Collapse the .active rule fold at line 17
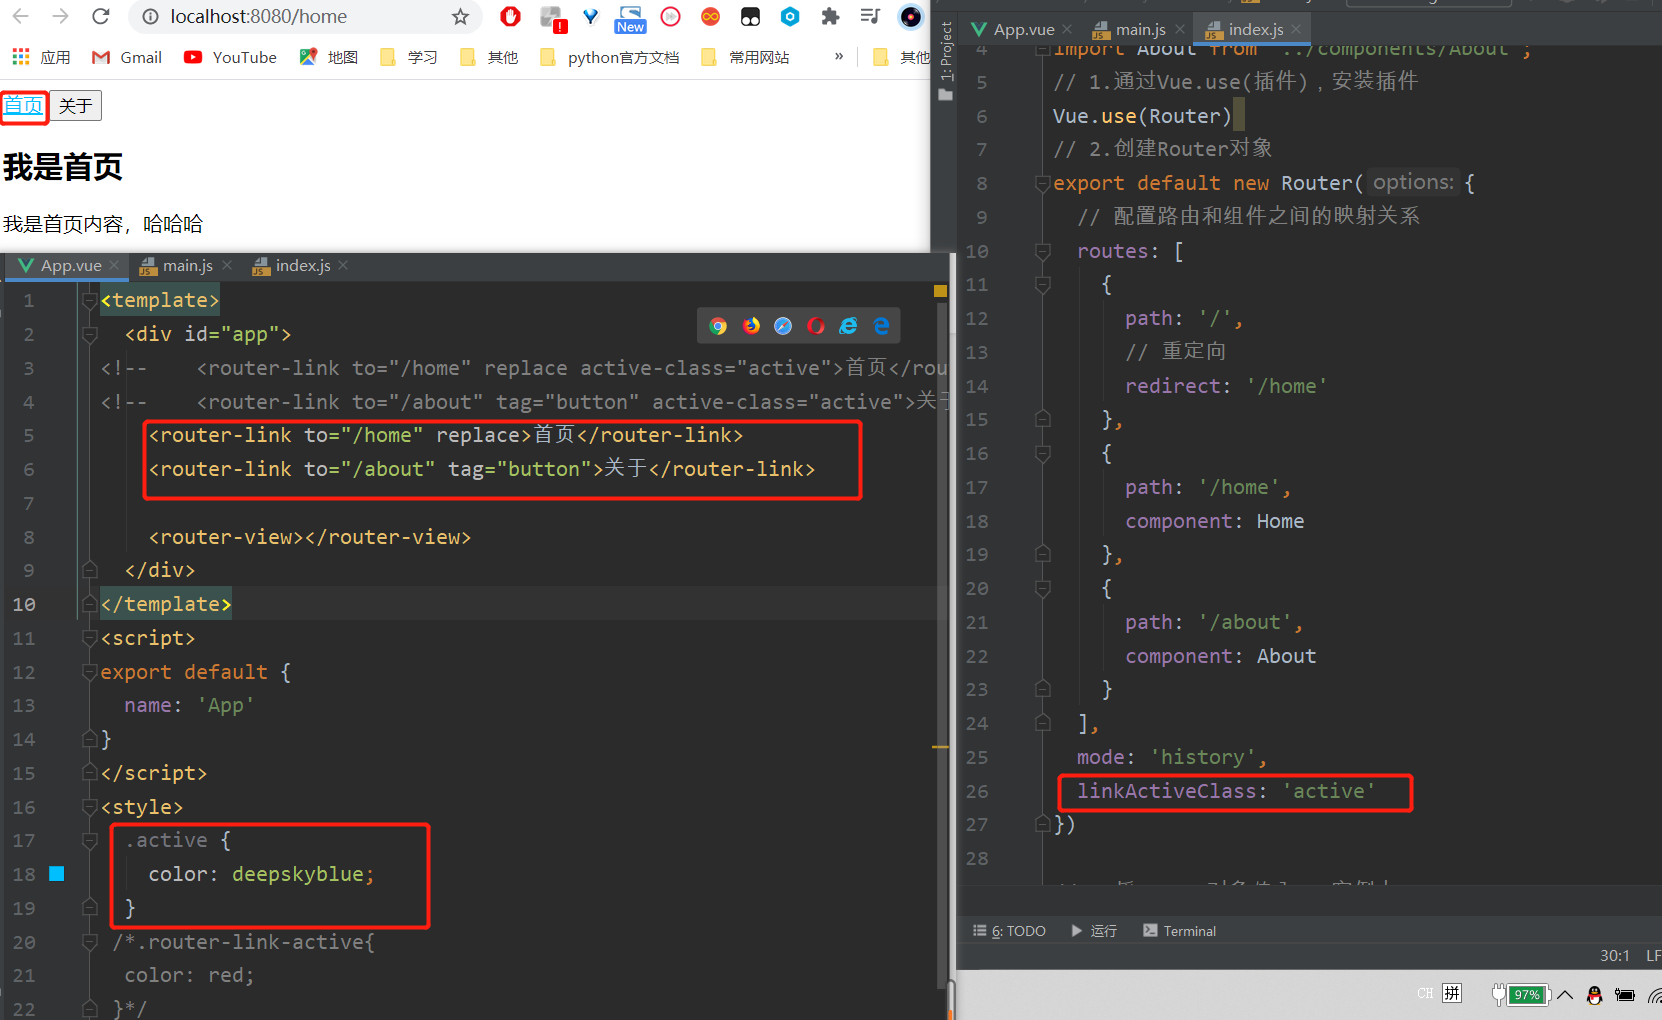Screen dimensions: 1662x1020 coord(90,840)
